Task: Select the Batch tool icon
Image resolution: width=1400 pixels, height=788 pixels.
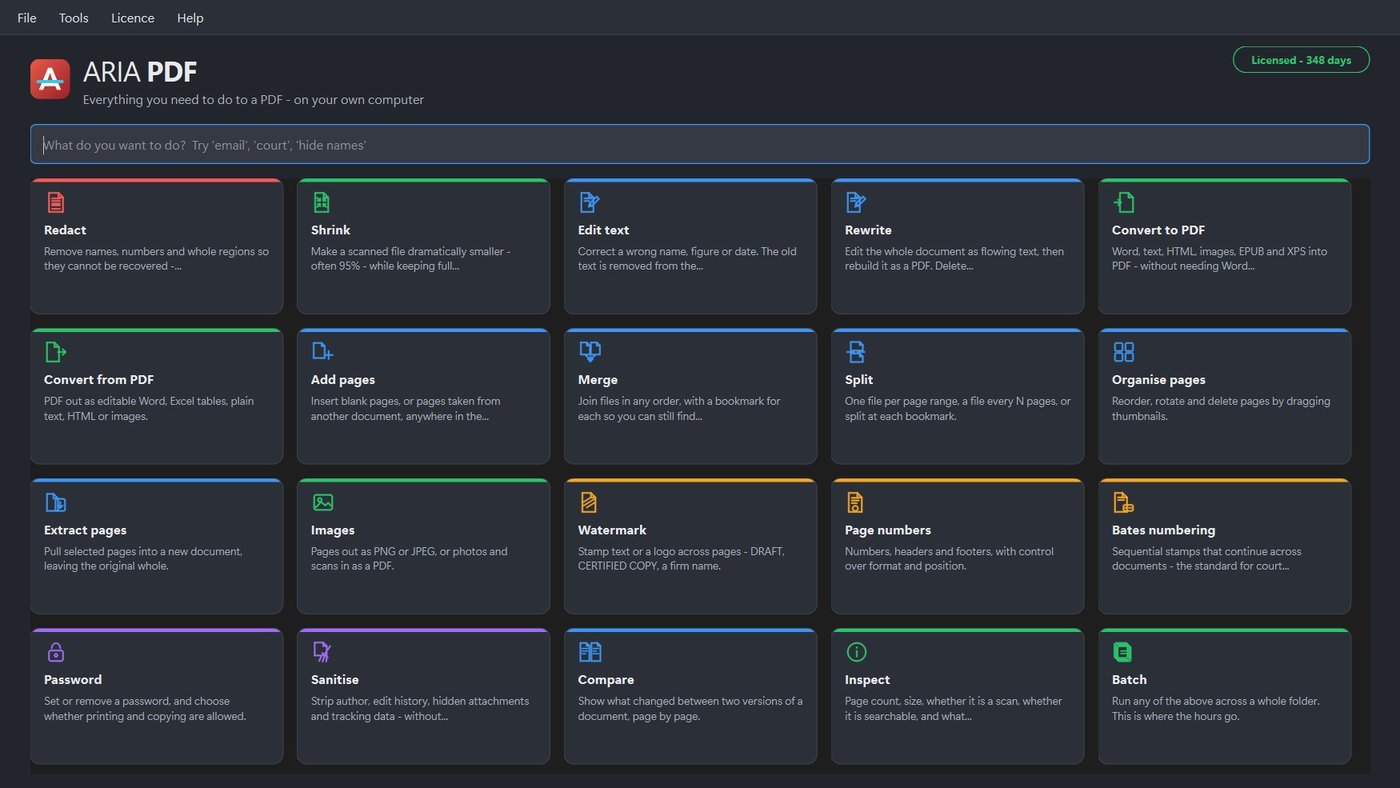Action: (1123, 652)
